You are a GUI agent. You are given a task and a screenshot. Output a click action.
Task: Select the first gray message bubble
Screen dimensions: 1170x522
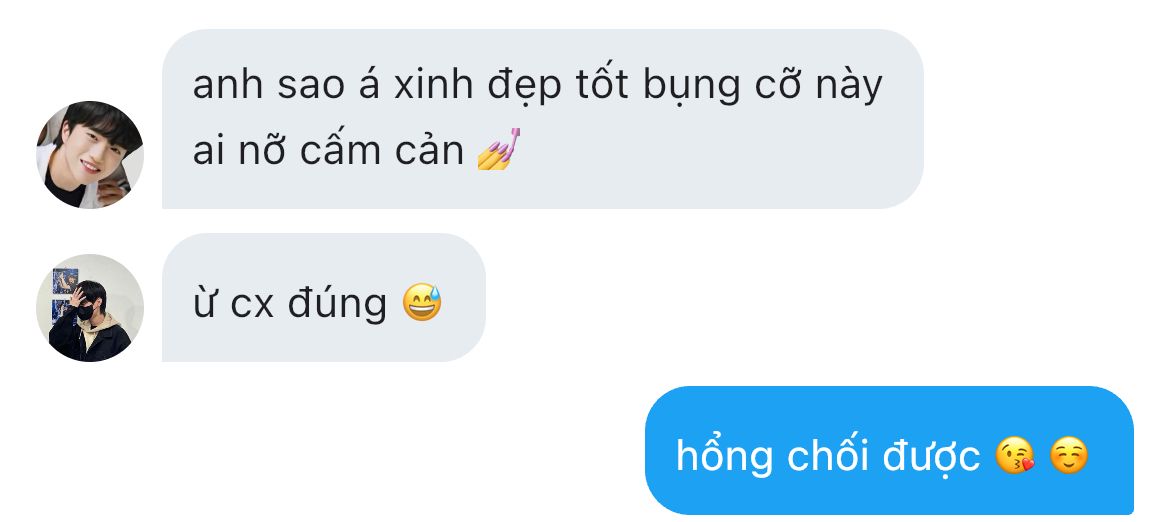point(542,119)
